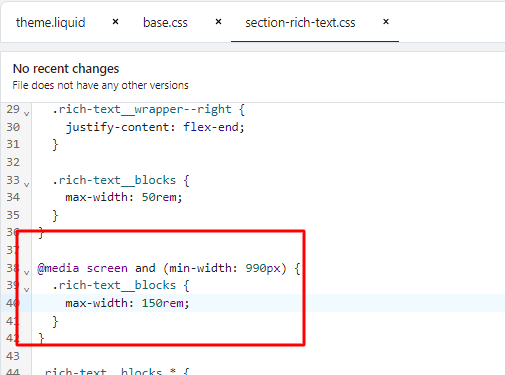The height and width of the screenshot is (375, 505).
Task: Close the base.css tab
Action: point(218,22)
